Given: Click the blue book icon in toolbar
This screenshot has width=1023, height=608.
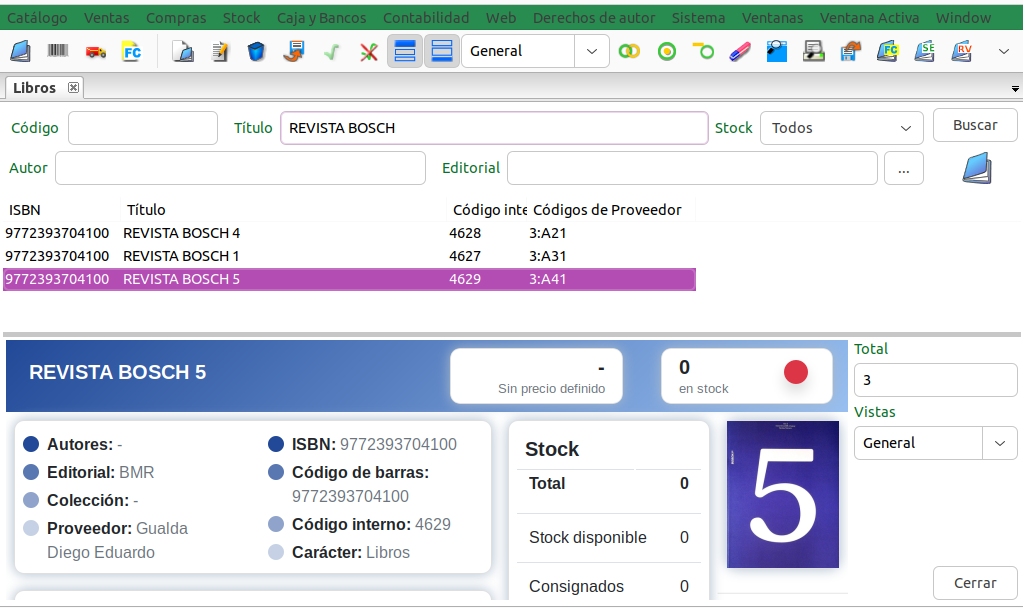Looking at the screenshot, I should click(20, 51).
